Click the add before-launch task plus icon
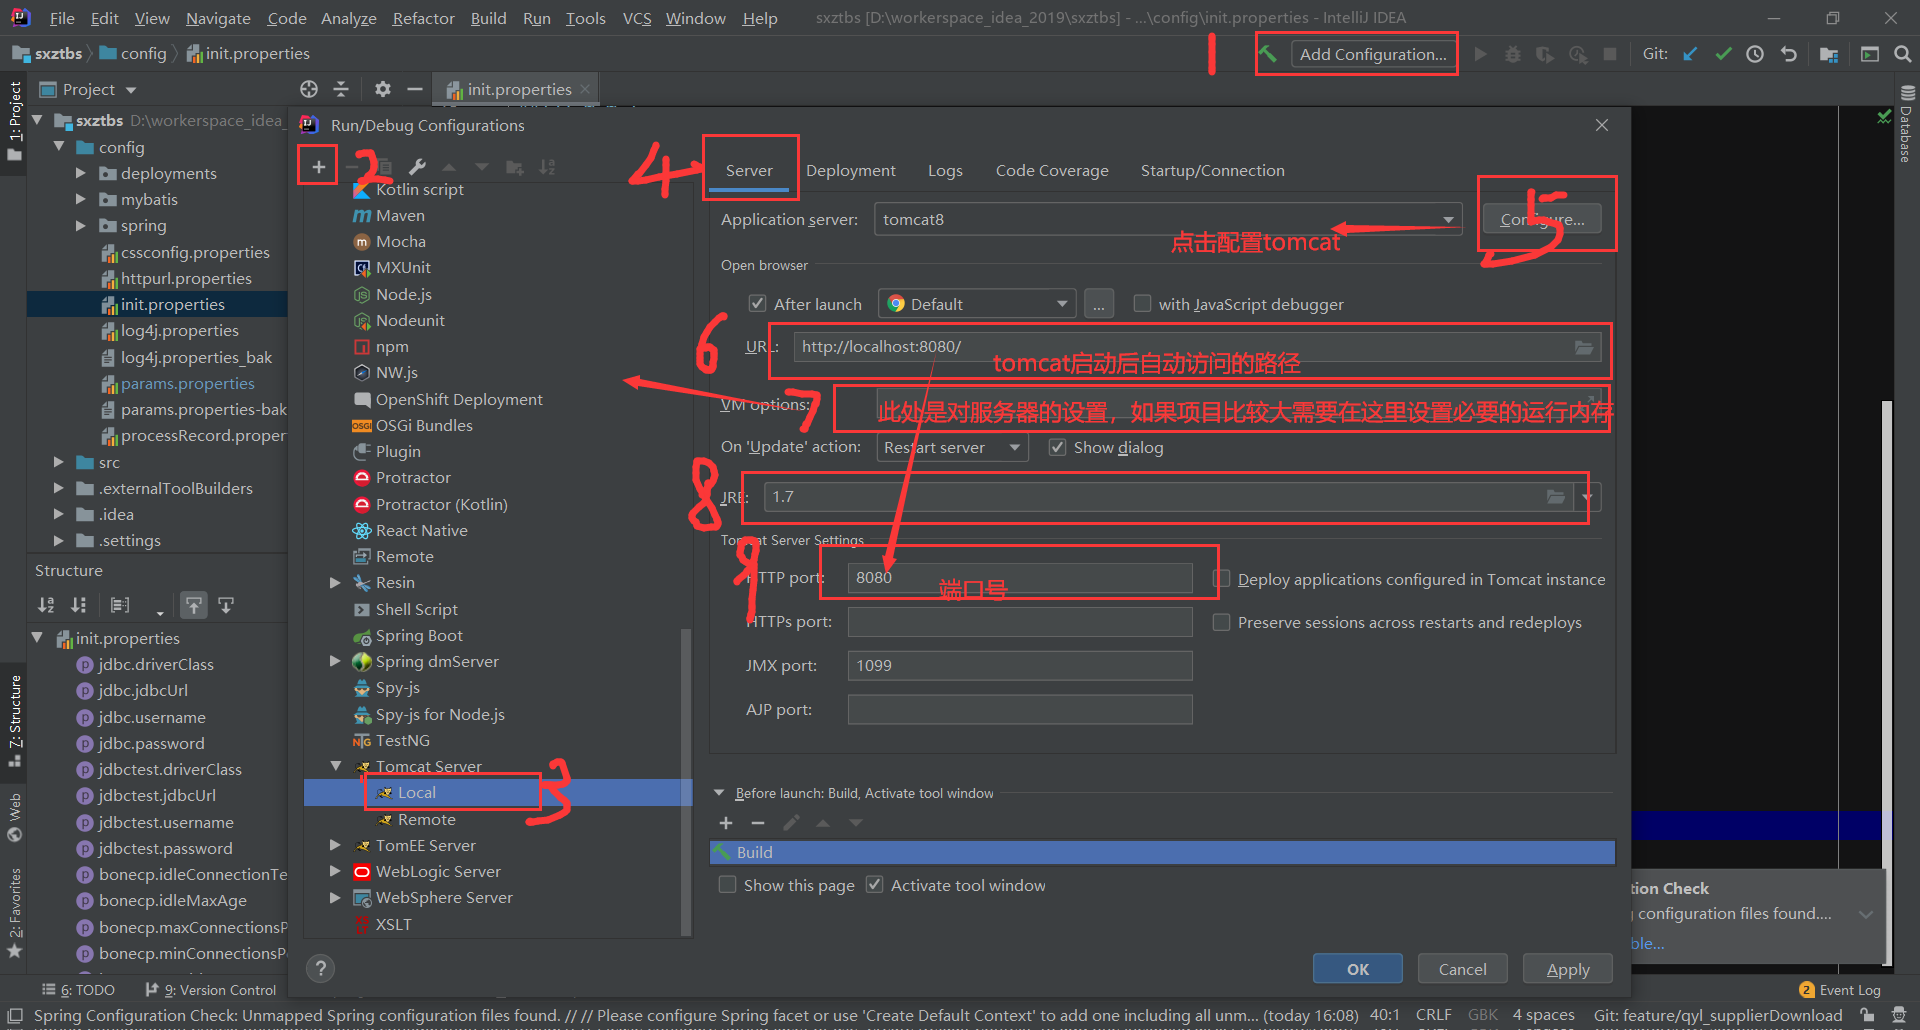This screenshot has width=1920, height=1030. (726, 823)
